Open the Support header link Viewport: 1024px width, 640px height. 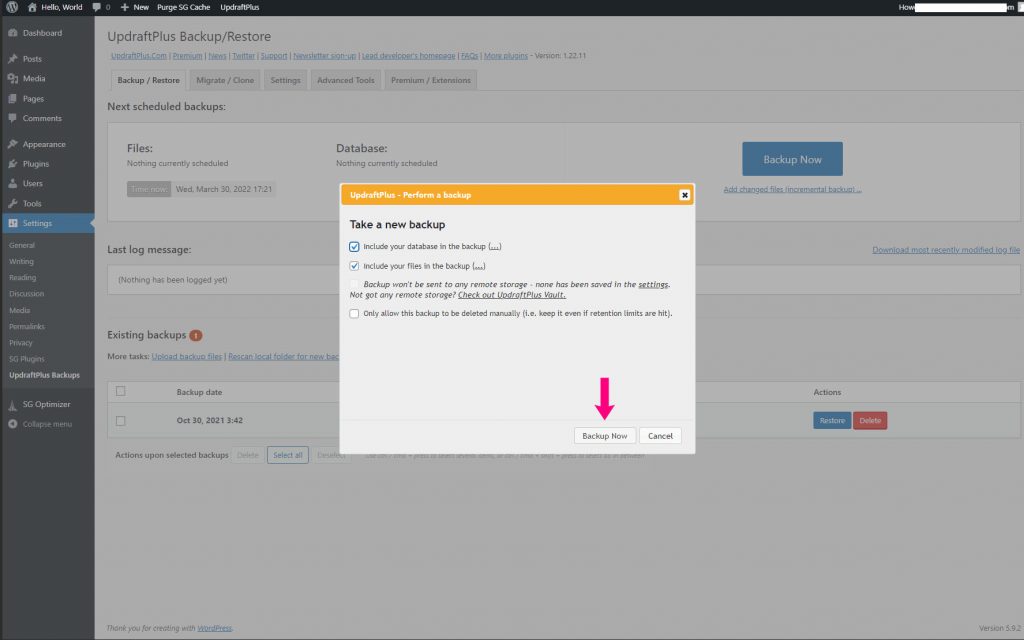274,56
